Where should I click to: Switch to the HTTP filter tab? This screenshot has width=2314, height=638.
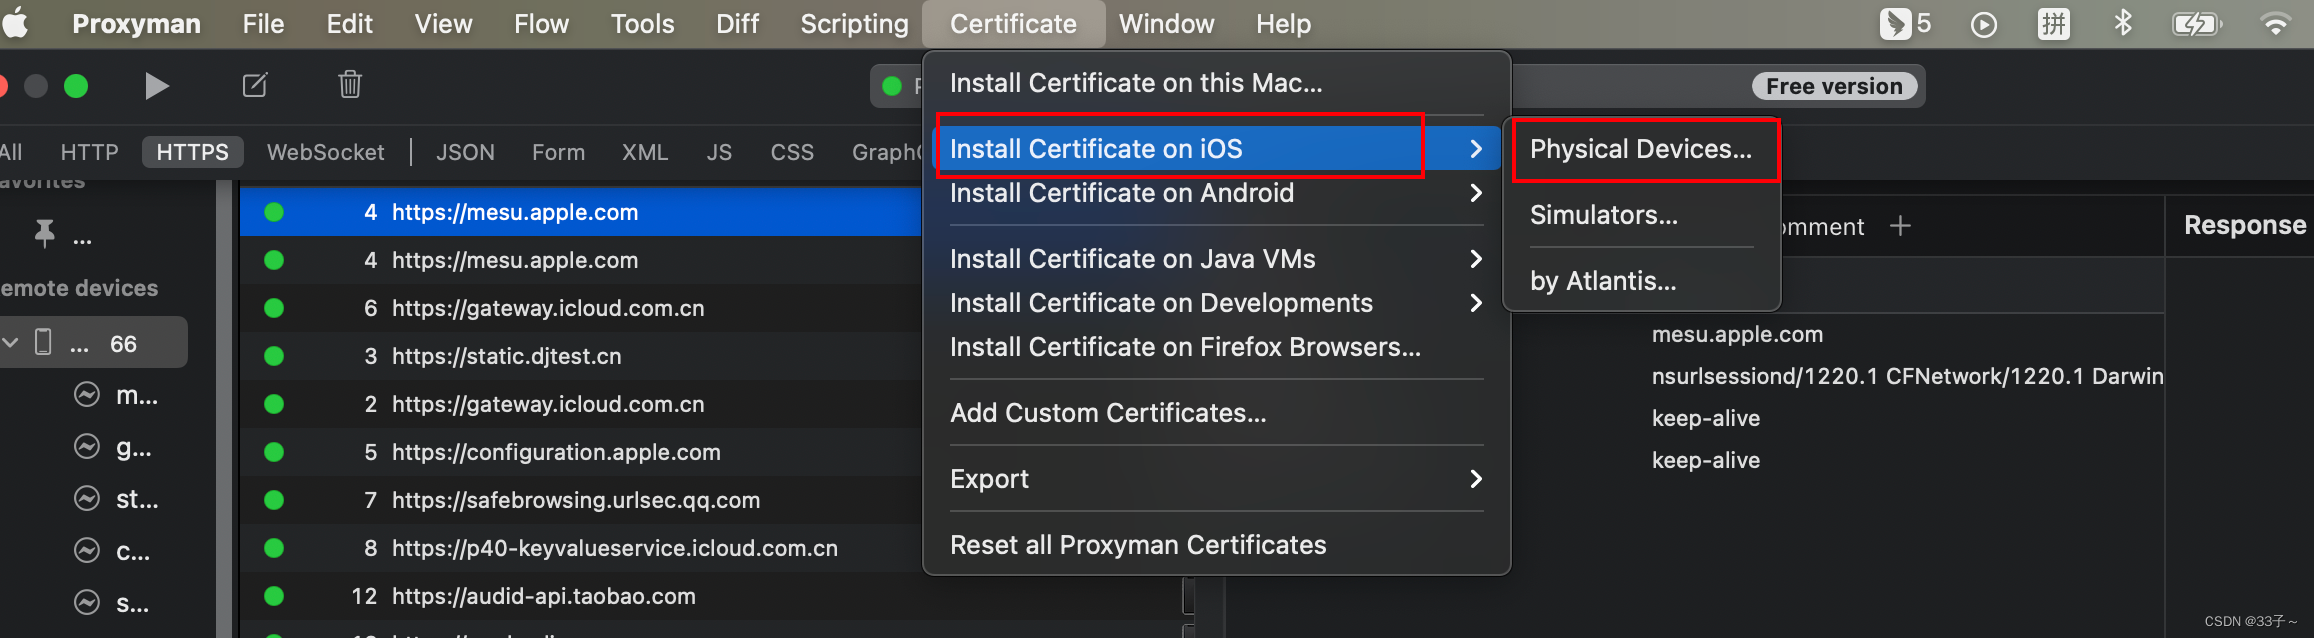[89, 152]
